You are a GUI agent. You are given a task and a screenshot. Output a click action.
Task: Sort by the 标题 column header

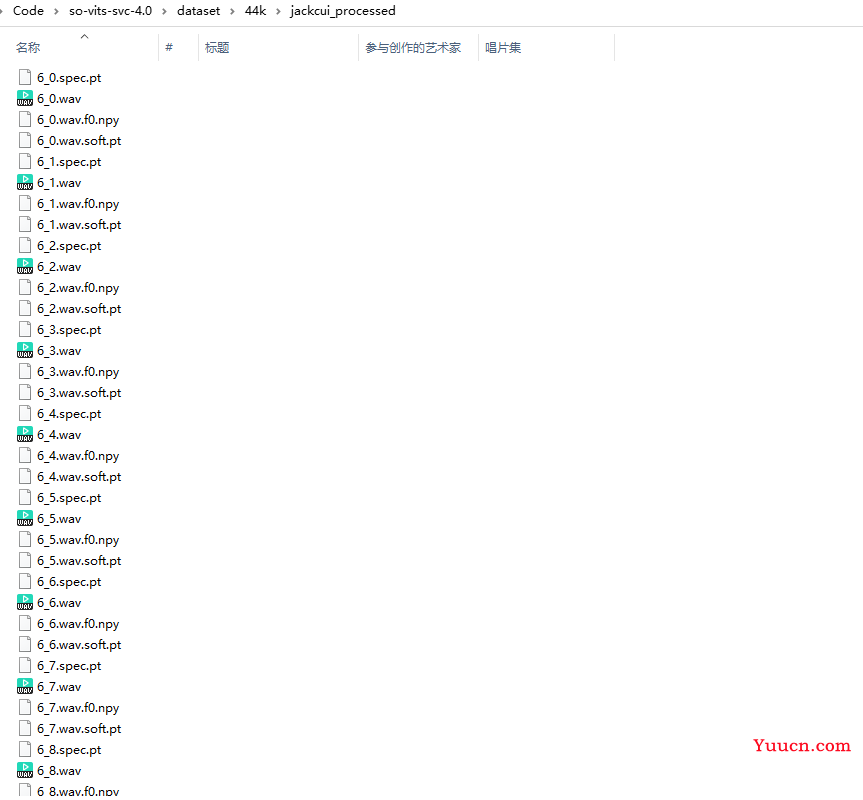point(217,48)
